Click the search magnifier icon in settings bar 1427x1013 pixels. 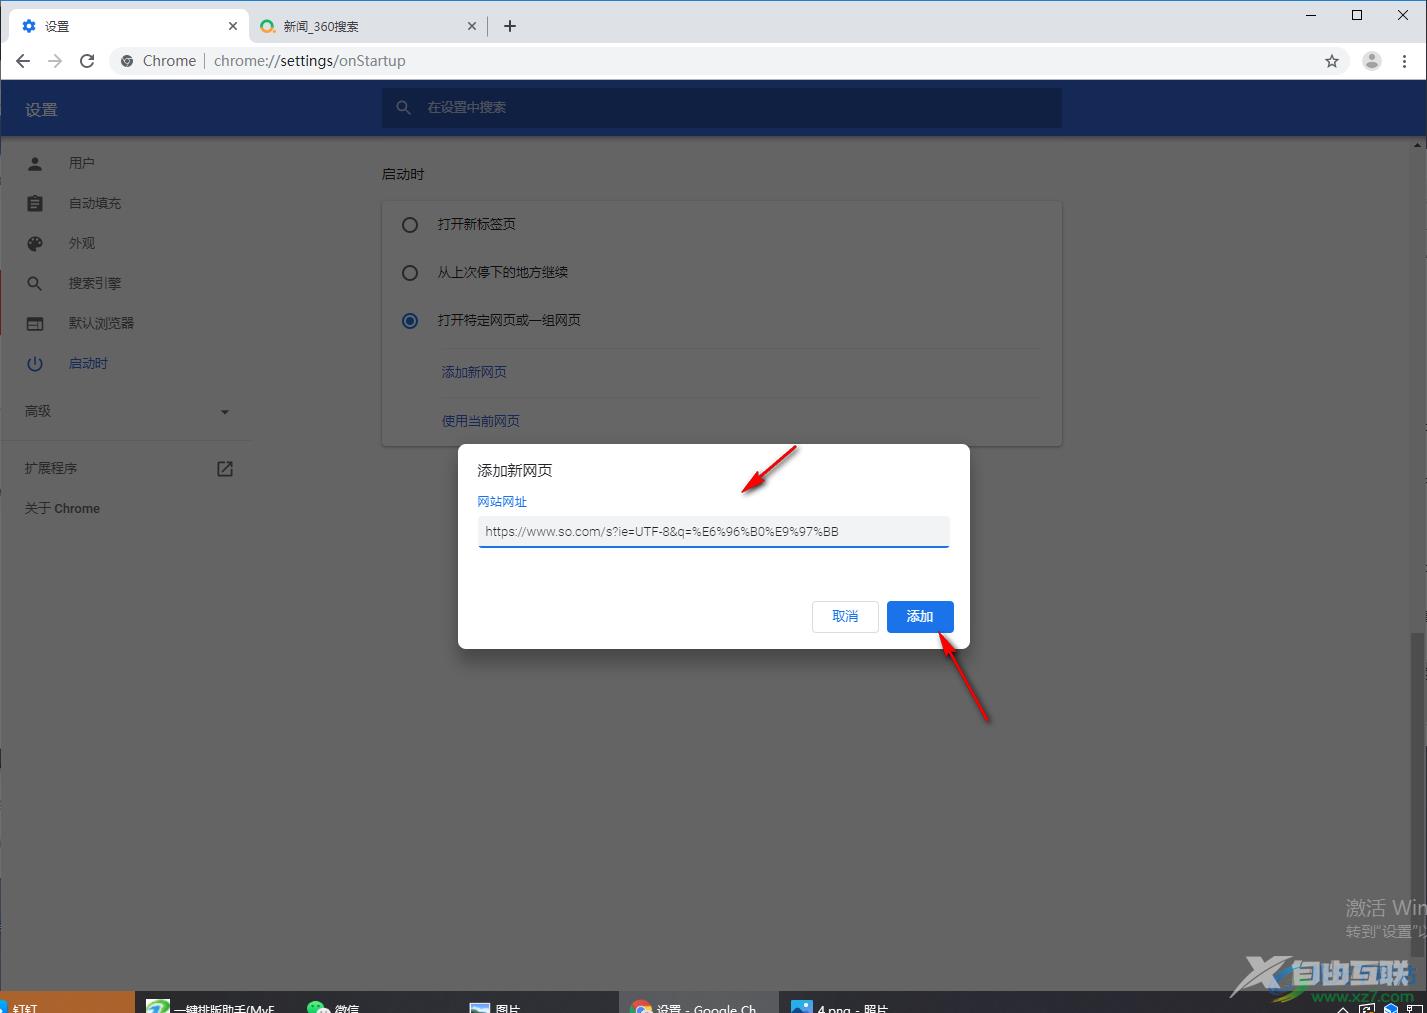pos(403,107)
